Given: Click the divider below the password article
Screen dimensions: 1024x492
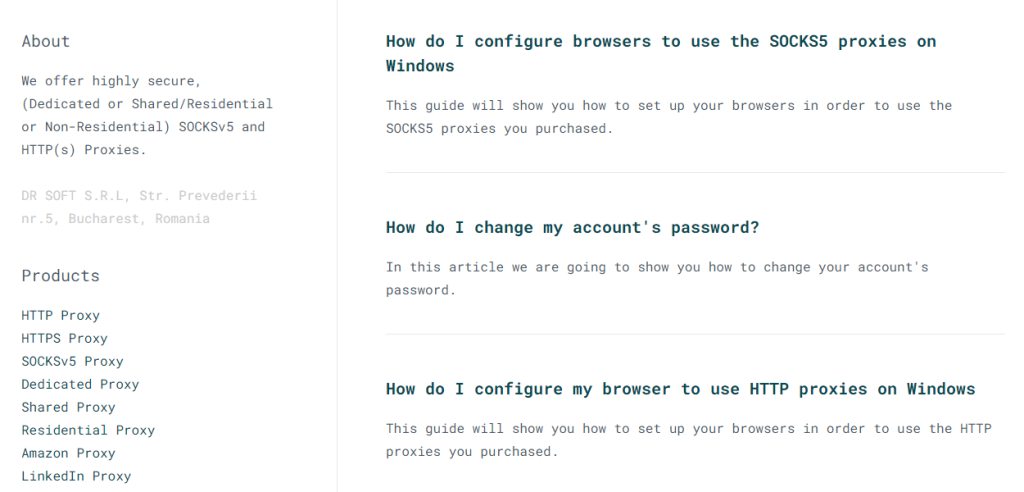Looking at the screenshot, I should pyautogui.click(x=694, y=334).
